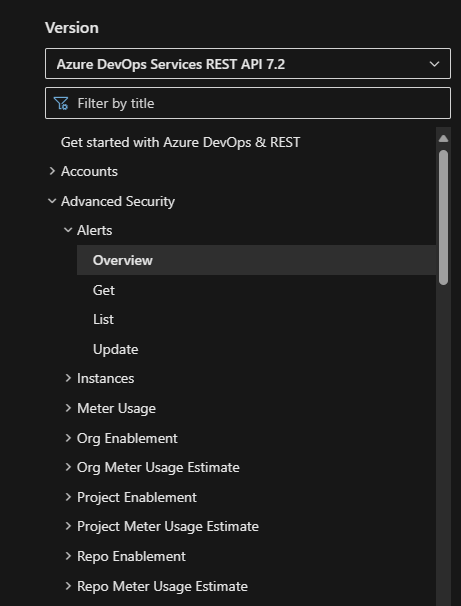Viewport: 461px width, 606px height.
Task: Collapse the Advanced Security node chevron
Action: [x=52, y=201]
